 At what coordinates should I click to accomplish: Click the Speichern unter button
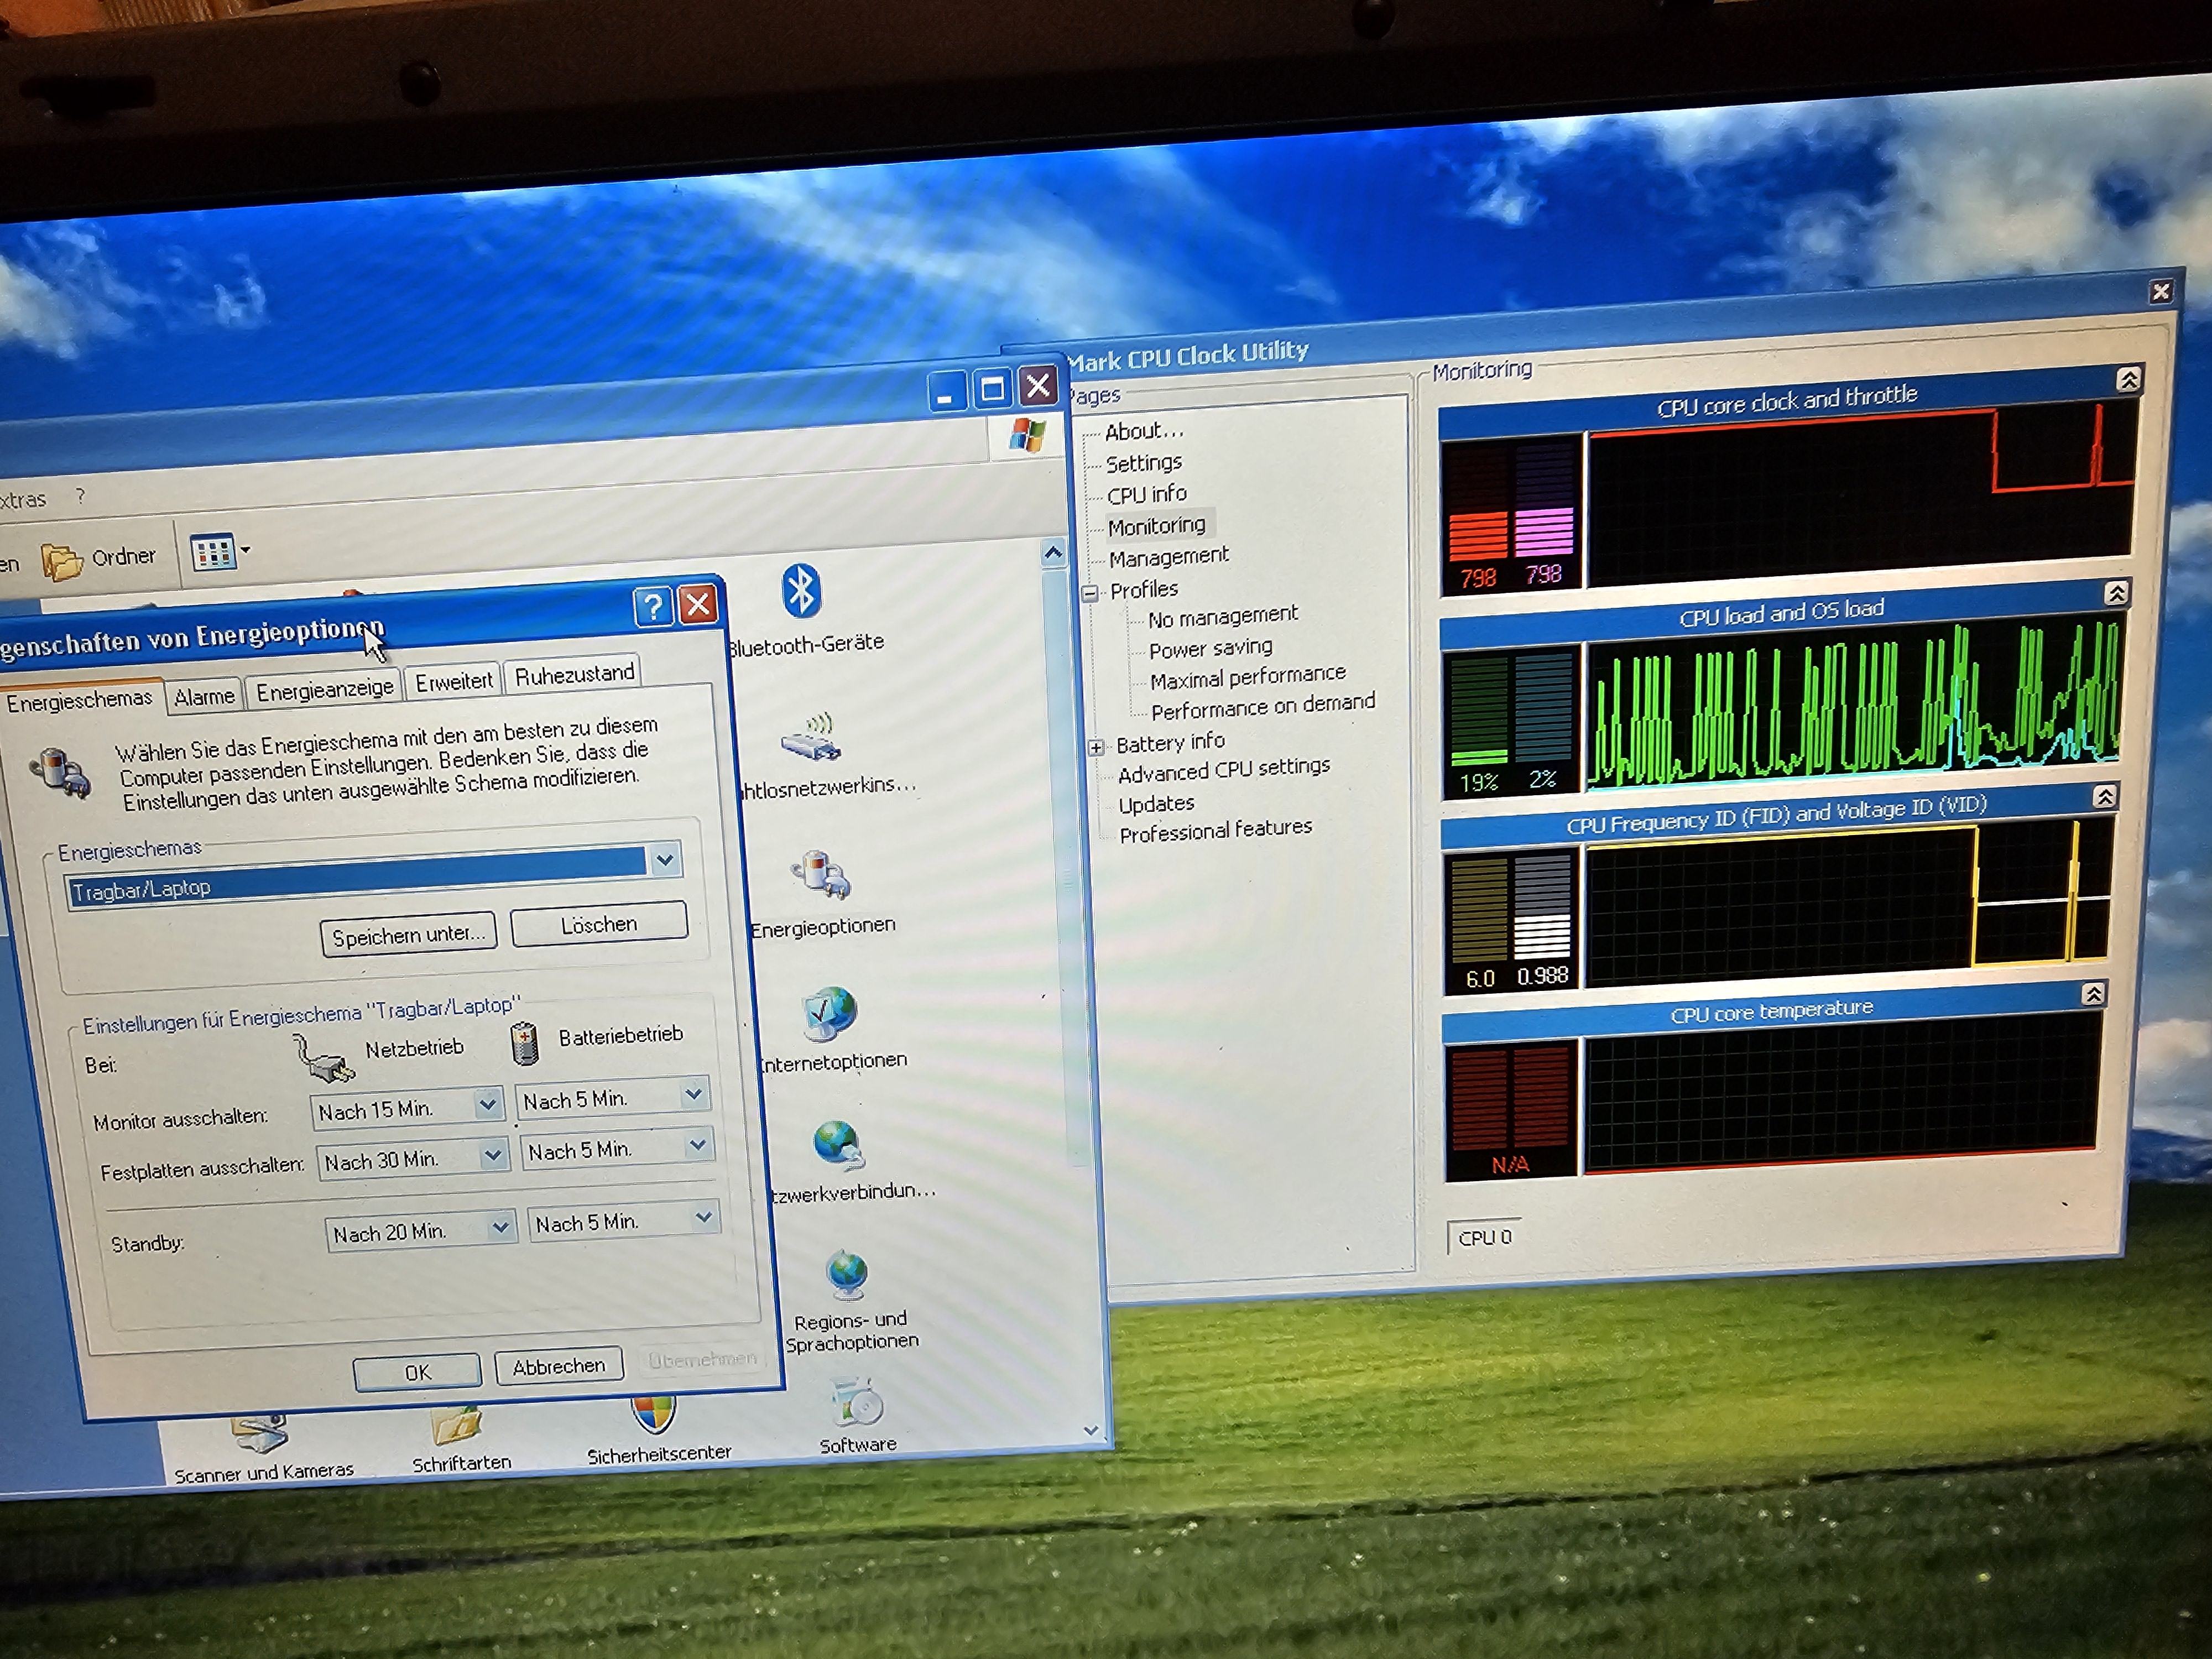pos(407,936)
